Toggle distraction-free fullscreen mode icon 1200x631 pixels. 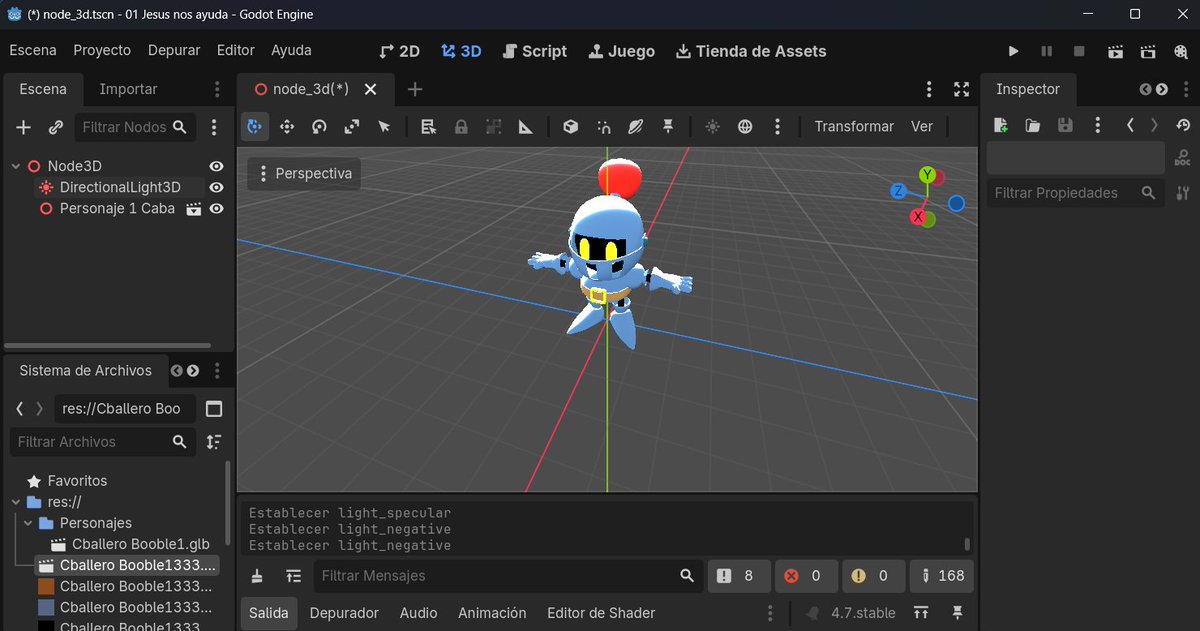click(x=961, y=89)
